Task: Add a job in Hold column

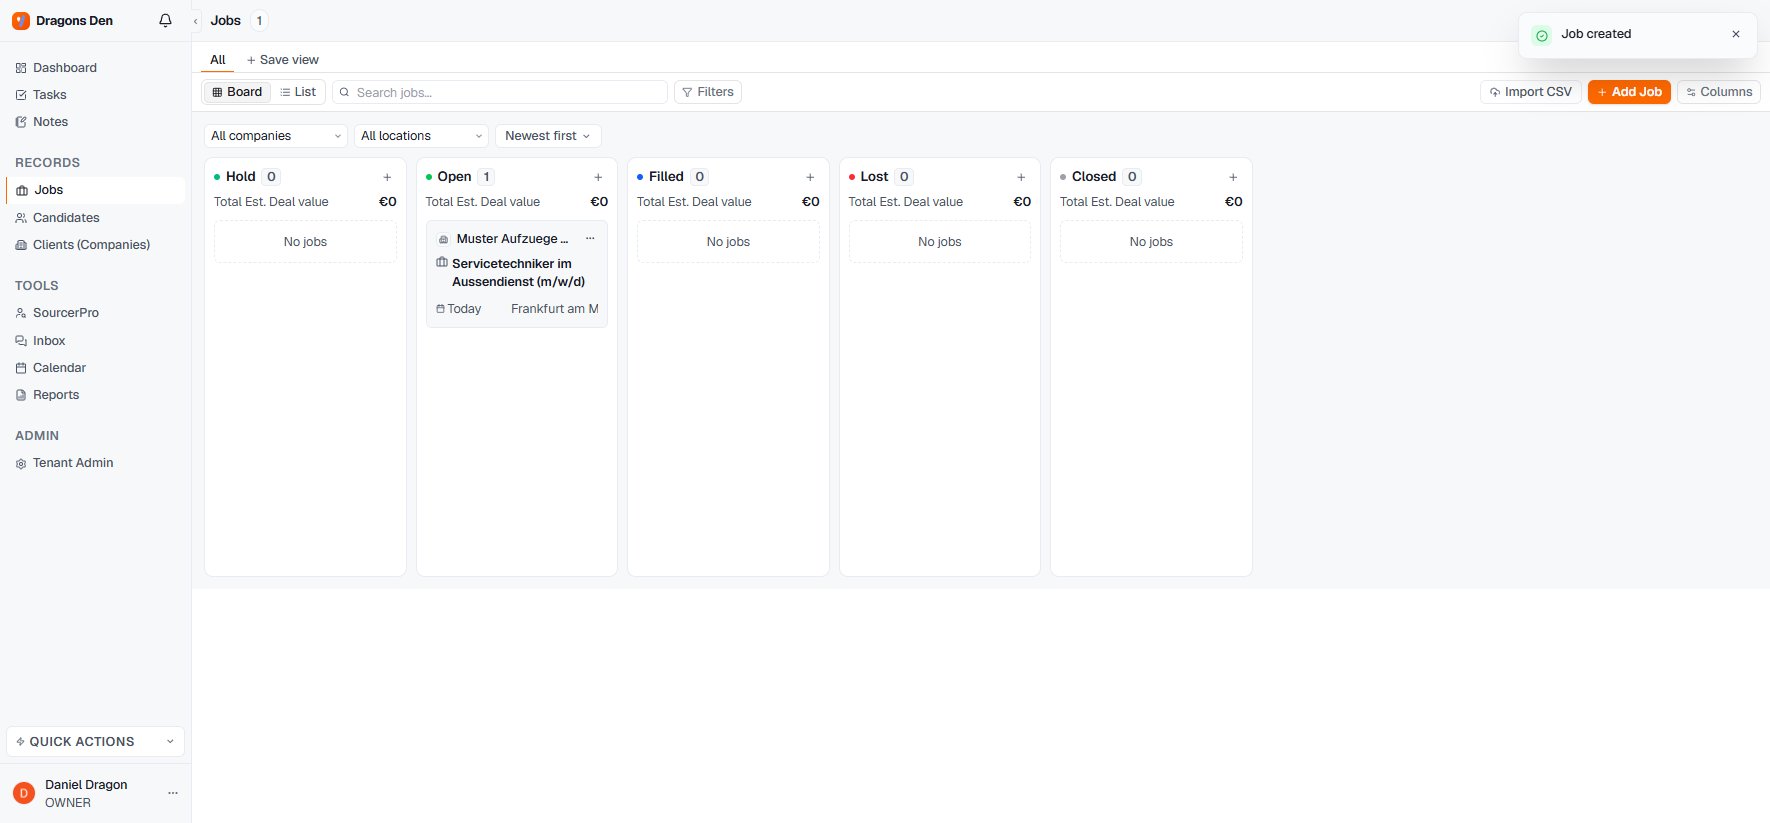Action: click(x=387, y=177)
